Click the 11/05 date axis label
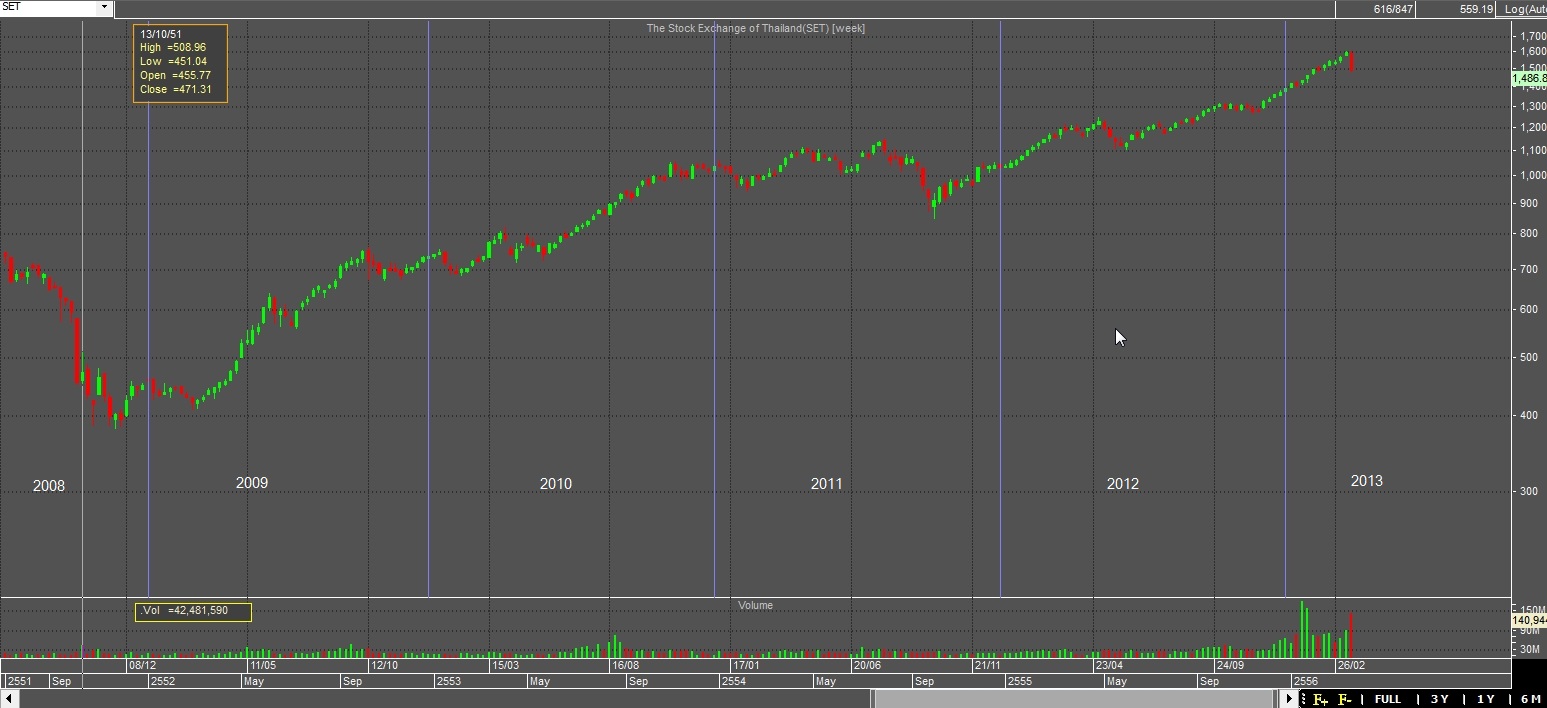 pos(263,665)
